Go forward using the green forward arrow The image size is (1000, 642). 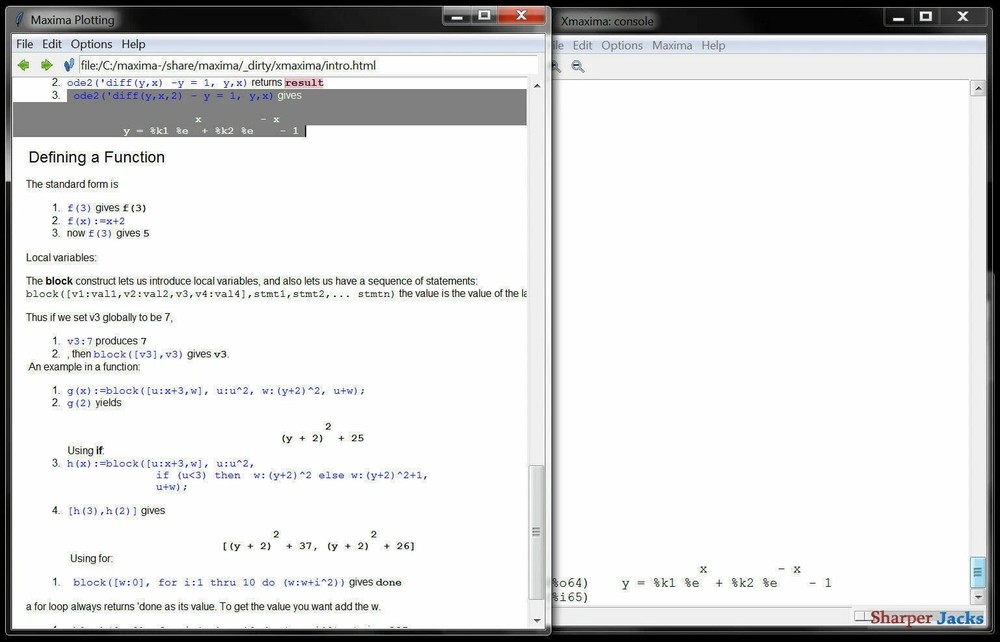(x=47, y=65)
